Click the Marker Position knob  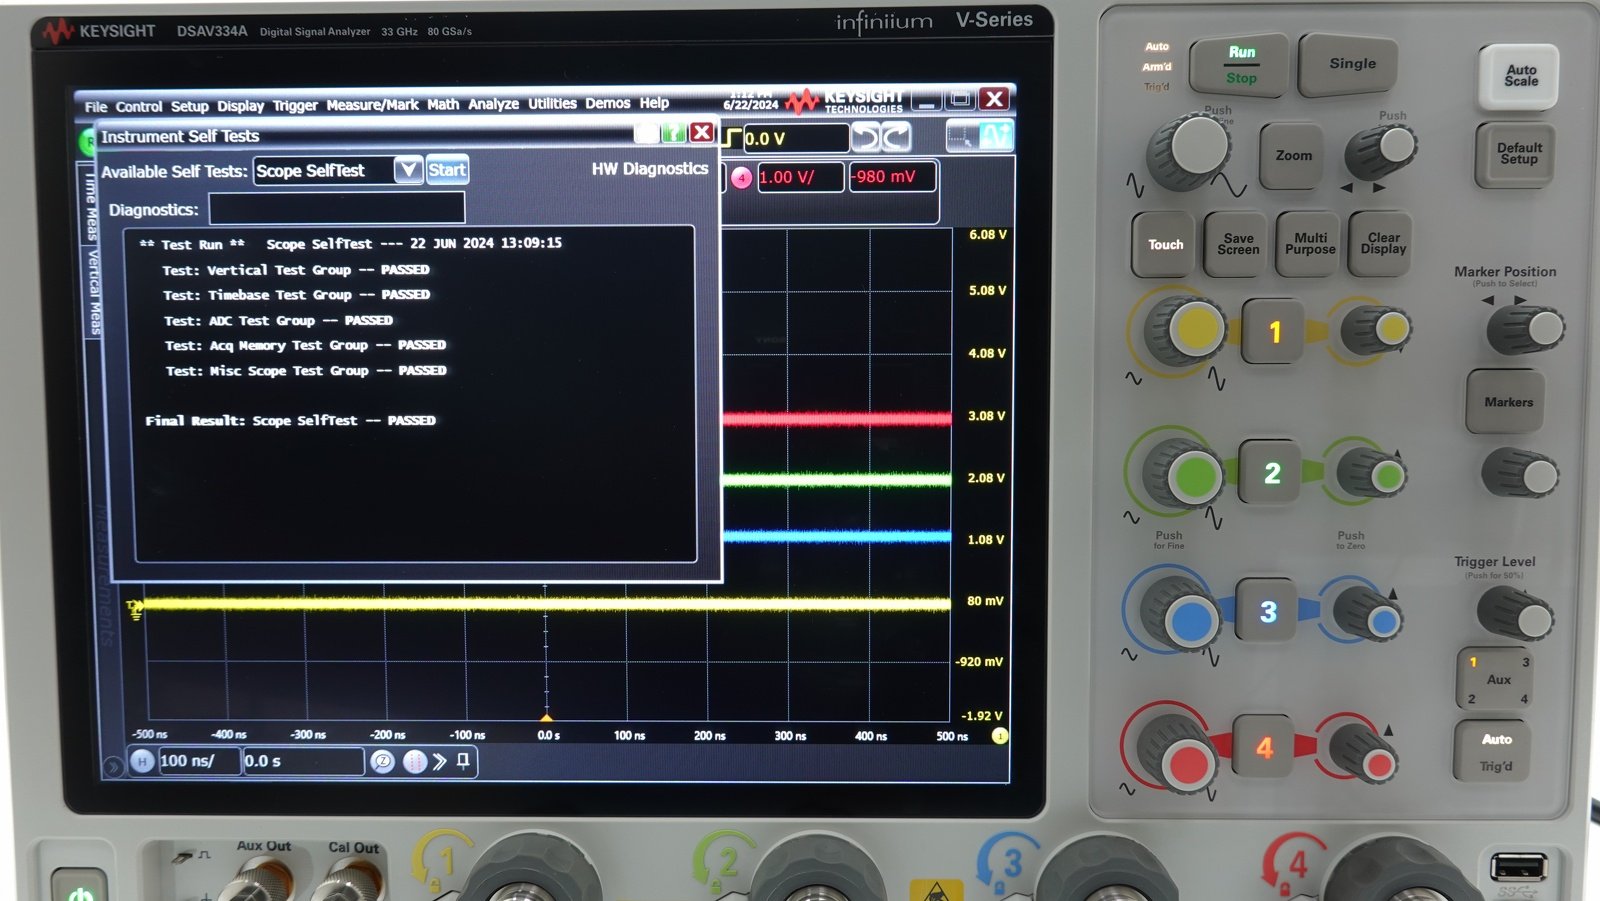pyautogui.click(x=1524, y=329)
